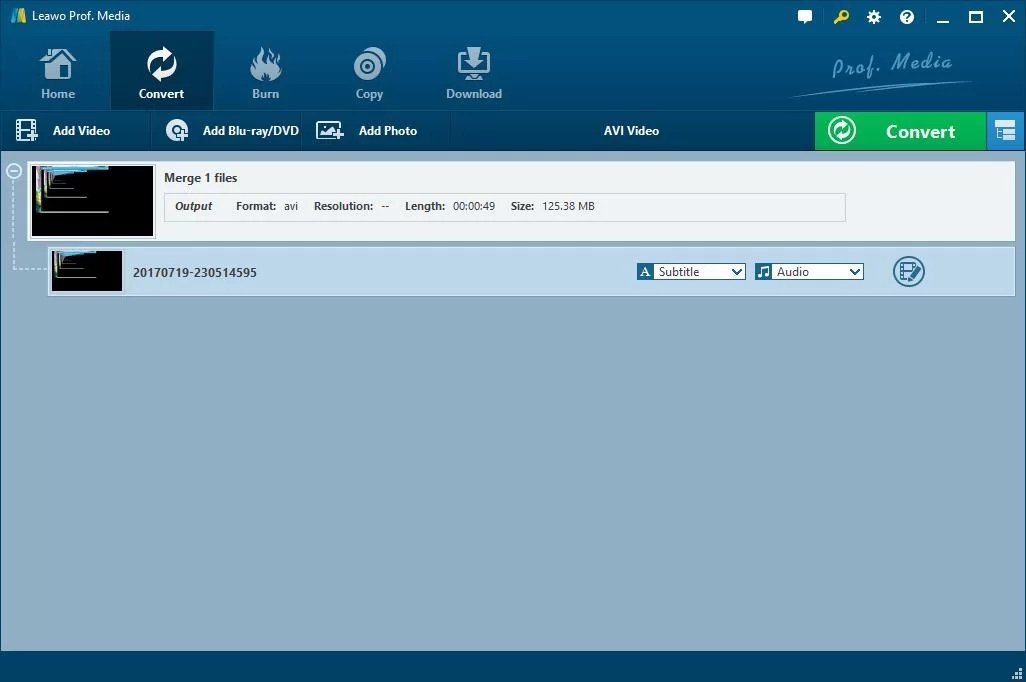
Task: Open the Subtitle dropdown
Action: pos(700,271)
